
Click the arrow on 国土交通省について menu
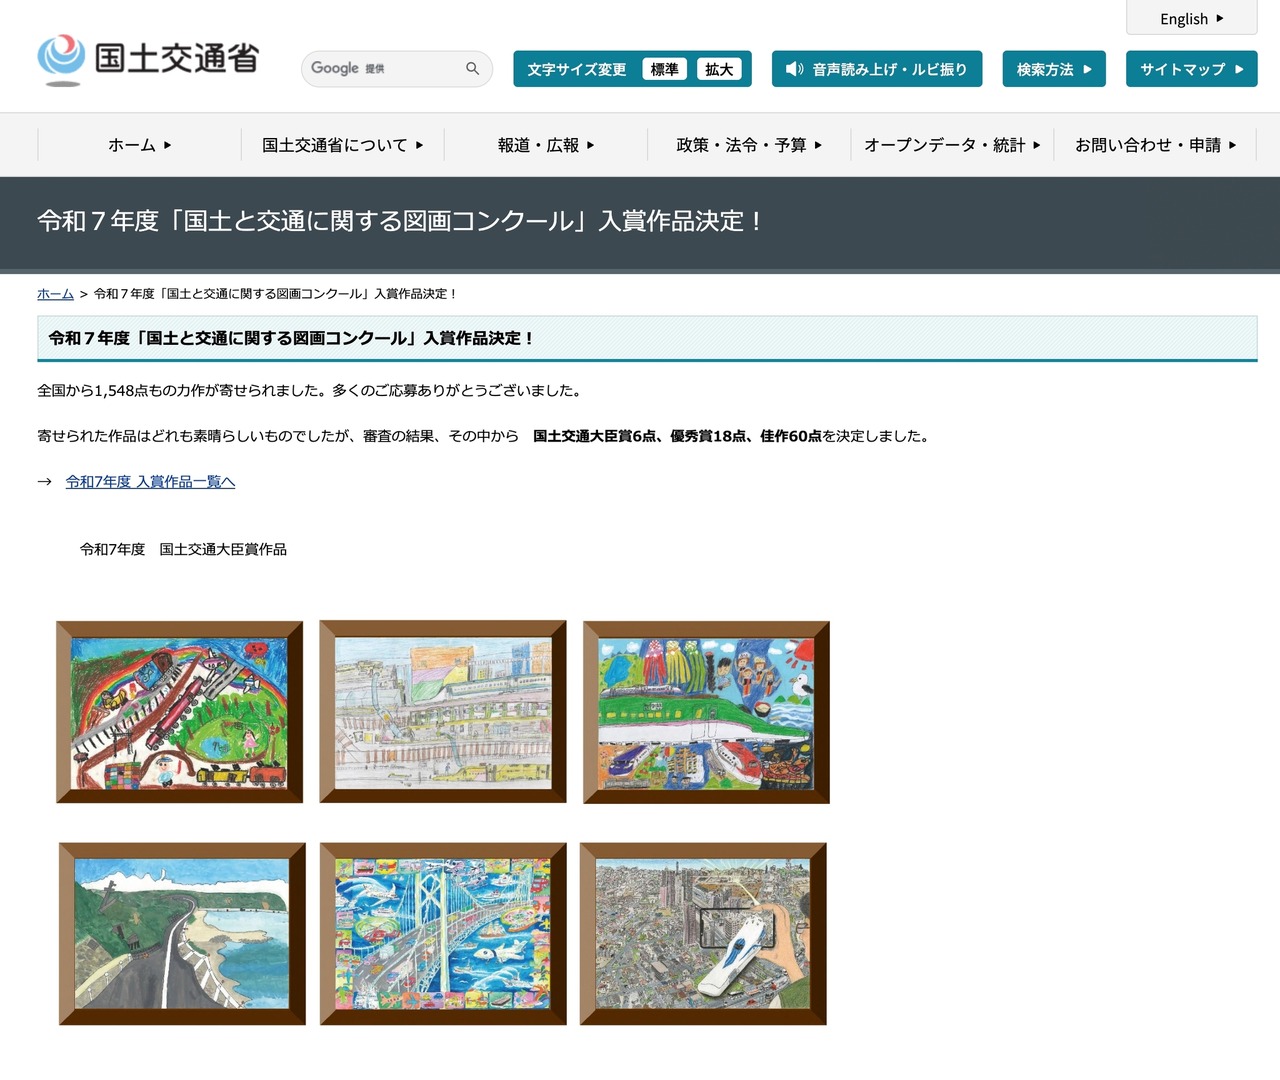(x=419, y=145)
